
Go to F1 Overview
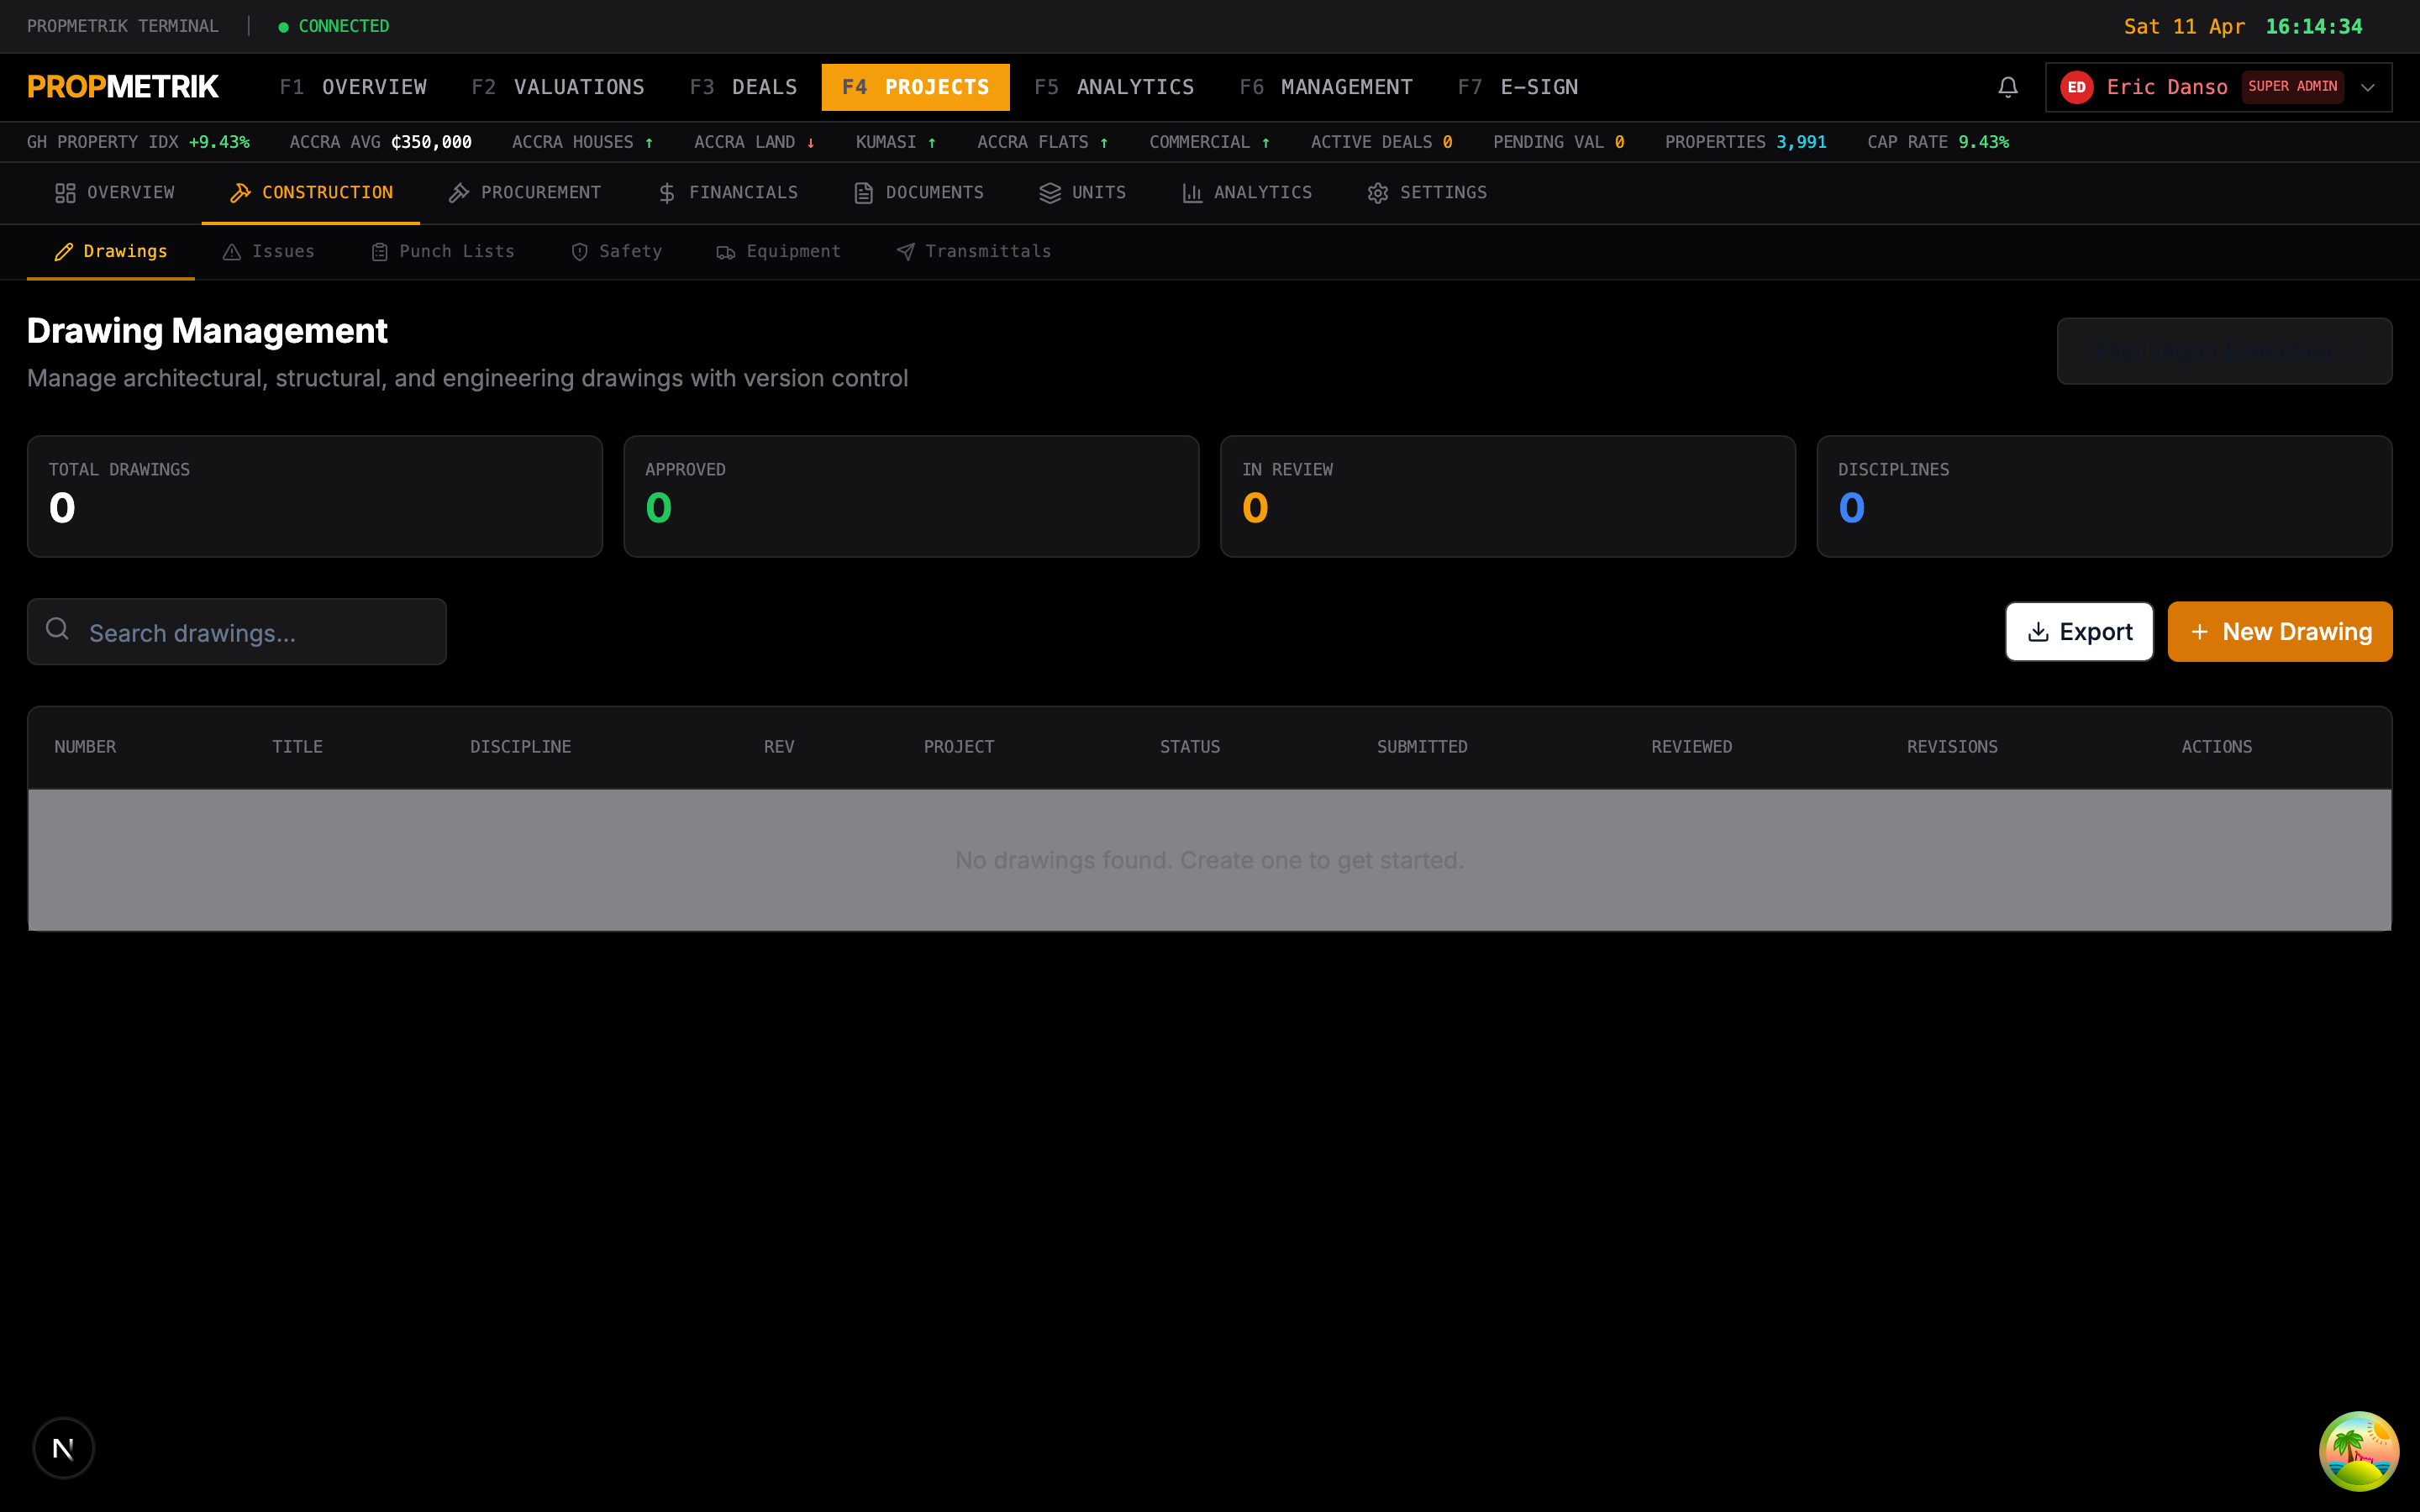click(353, 87)
